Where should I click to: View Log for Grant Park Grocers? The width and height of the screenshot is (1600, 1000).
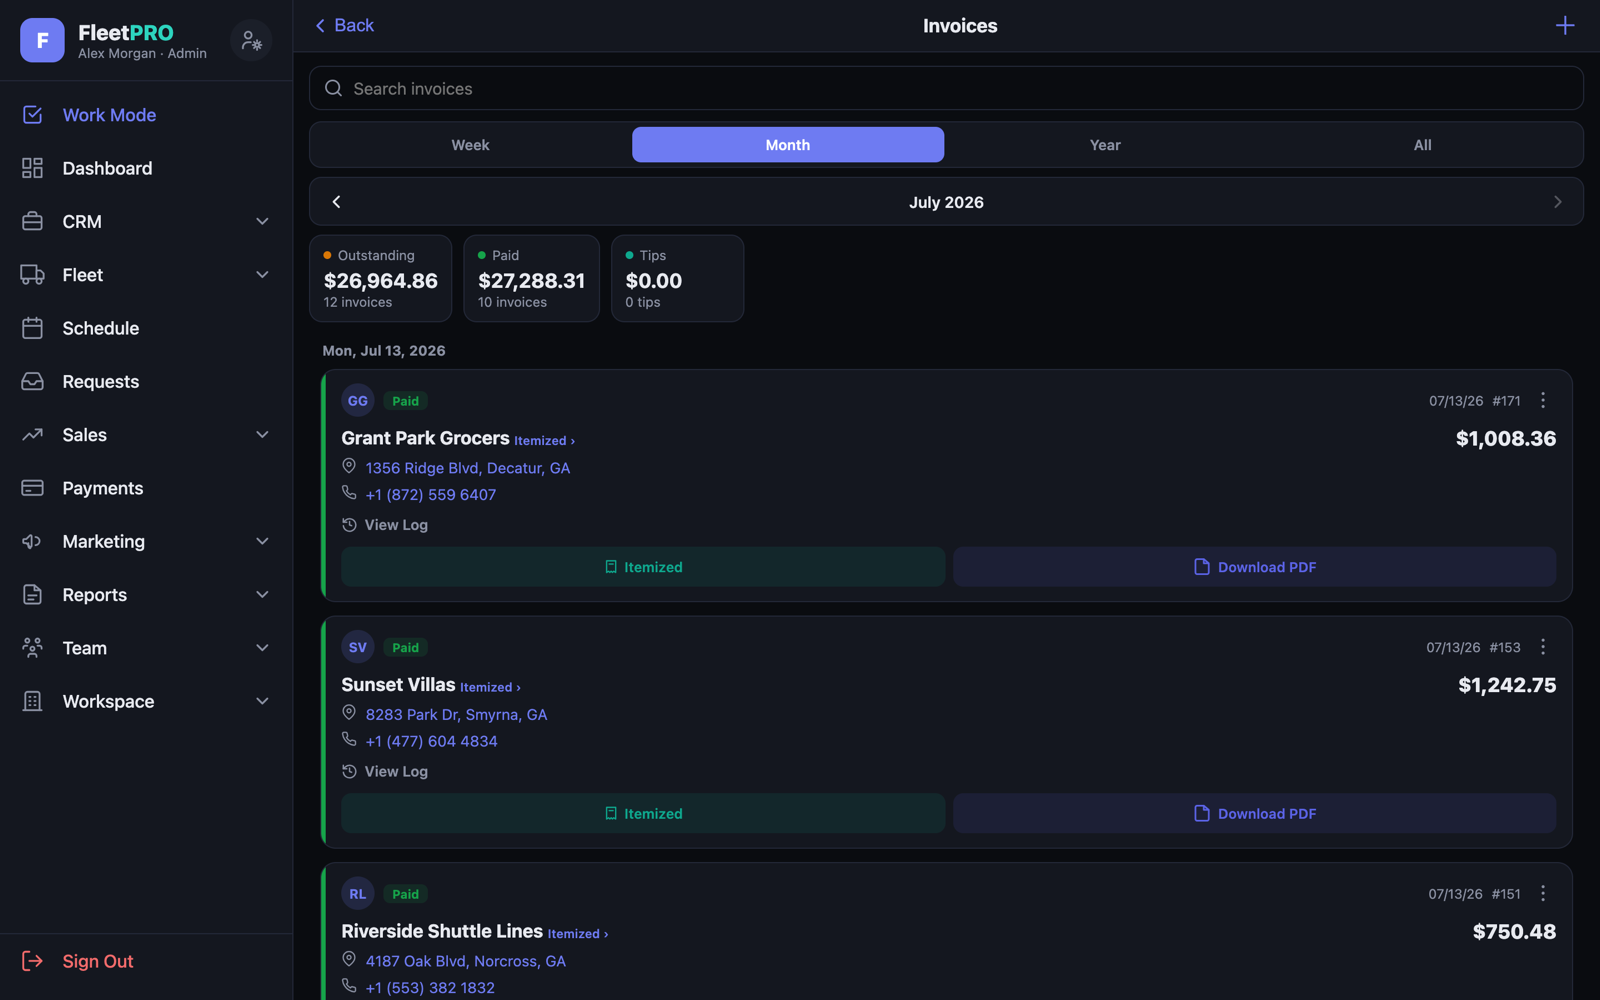pos(385,525)
